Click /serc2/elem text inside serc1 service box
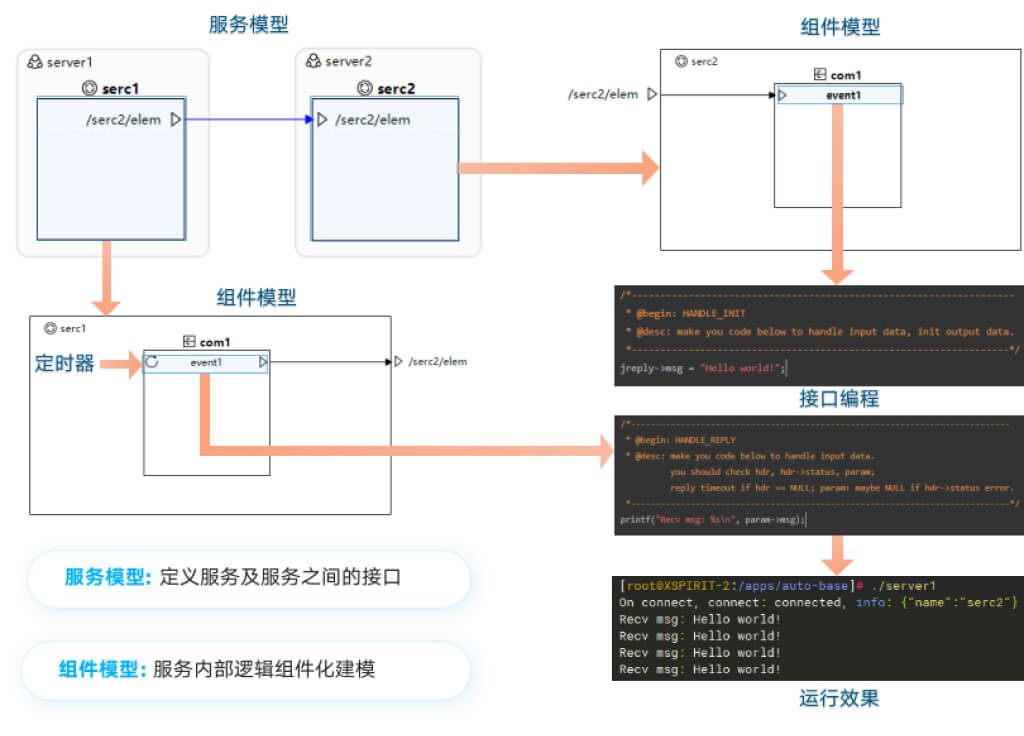Viewport: 1024px width, 736px height. pyautogui.click(x=123, y=120)
